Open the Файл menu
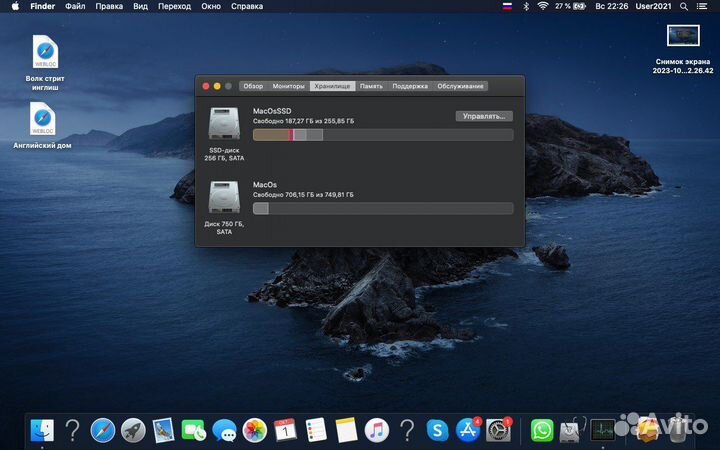 75,6
